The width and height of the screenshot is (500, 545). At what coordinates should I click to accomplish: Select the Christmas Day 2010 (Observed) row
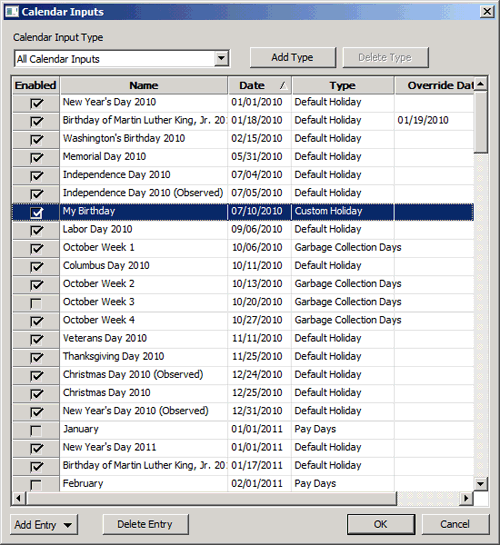click(x=243, y=374)
